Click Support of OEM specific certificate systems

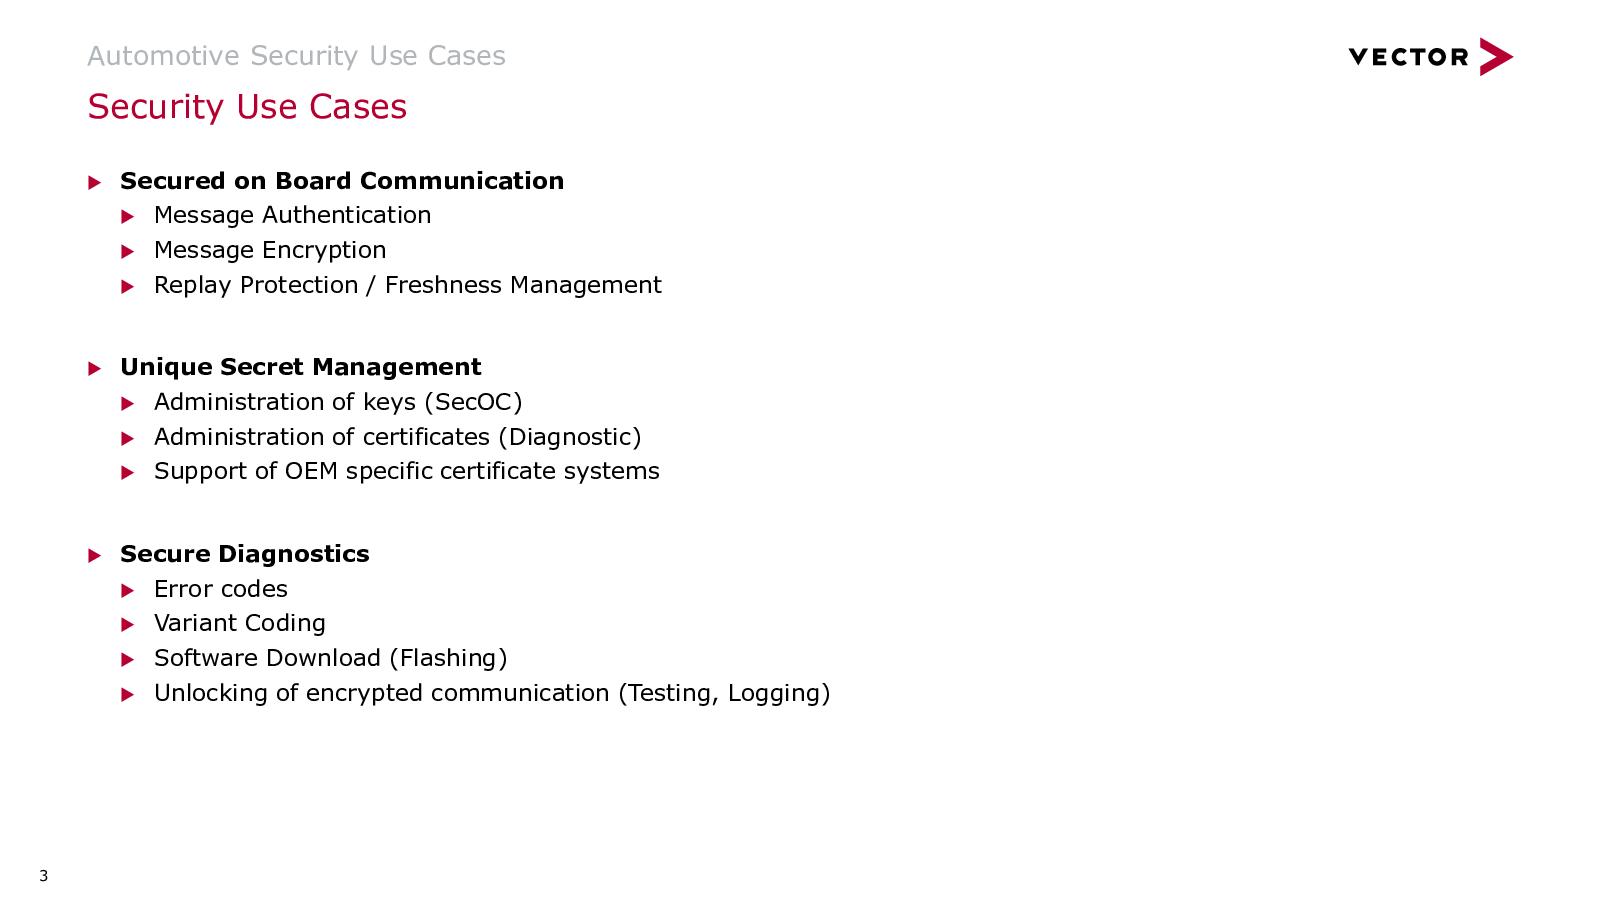pos(407,471)
